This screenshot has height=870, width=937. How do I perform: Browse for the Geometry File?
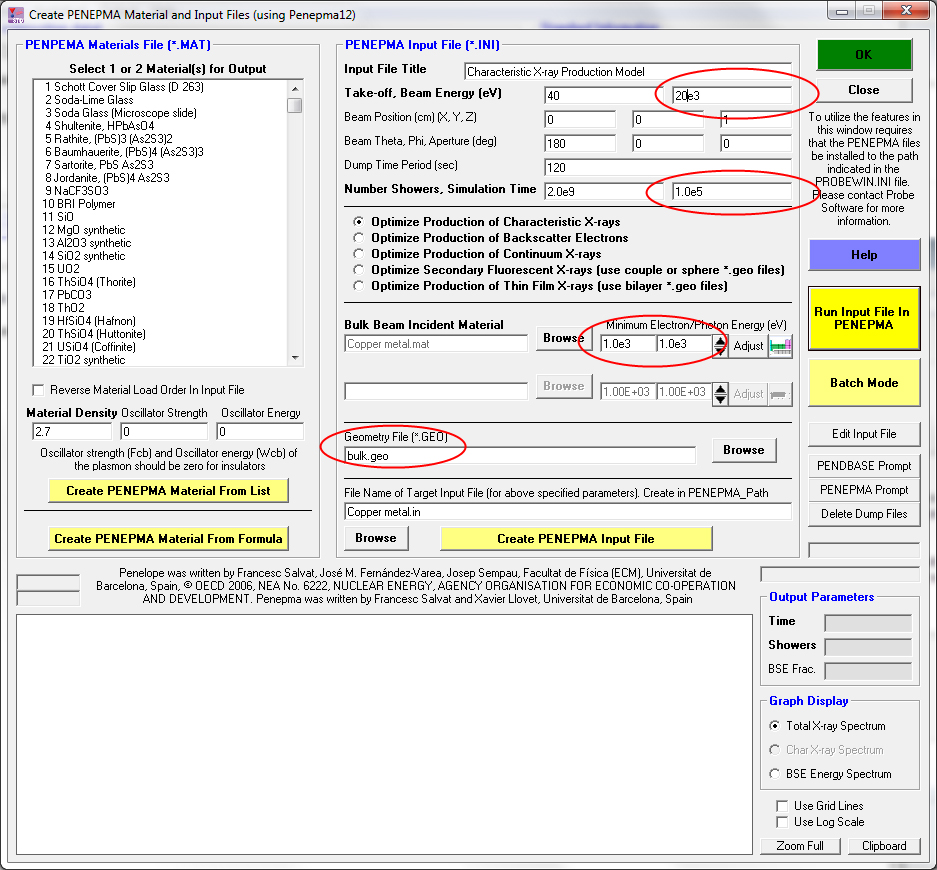click(x=743, y=450)
